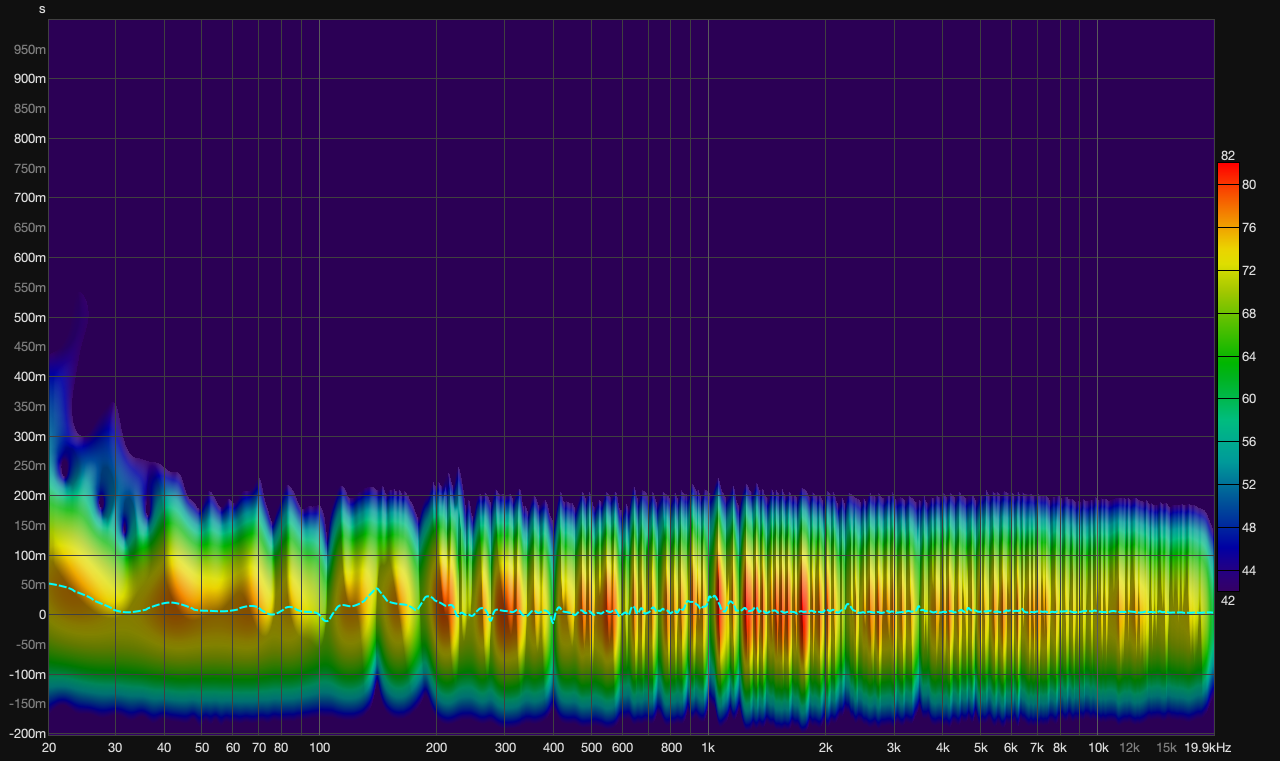Viewport: 1280px width, 761px height.
Task: Click the red top of color scale bar
Action: [x=1227, y=170]
